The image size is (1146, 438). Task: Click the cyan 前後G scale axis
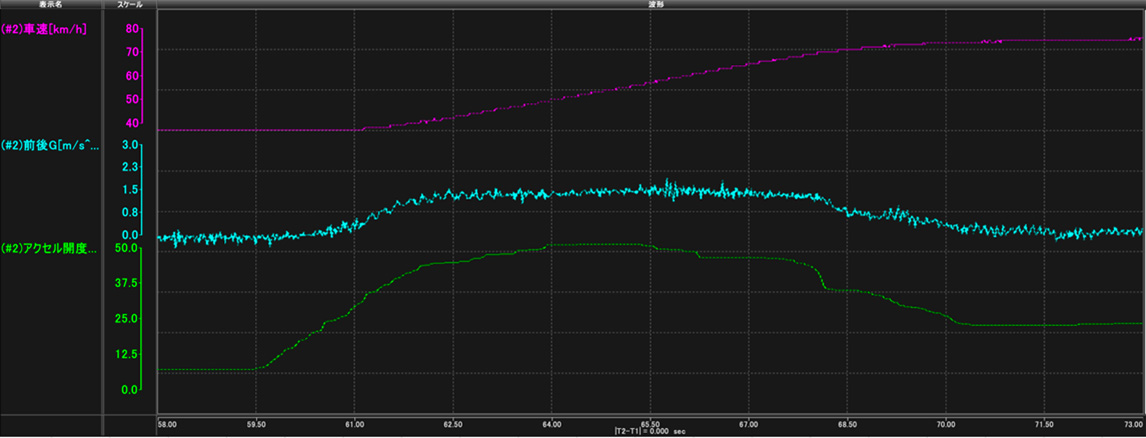[x=144, y=190]
